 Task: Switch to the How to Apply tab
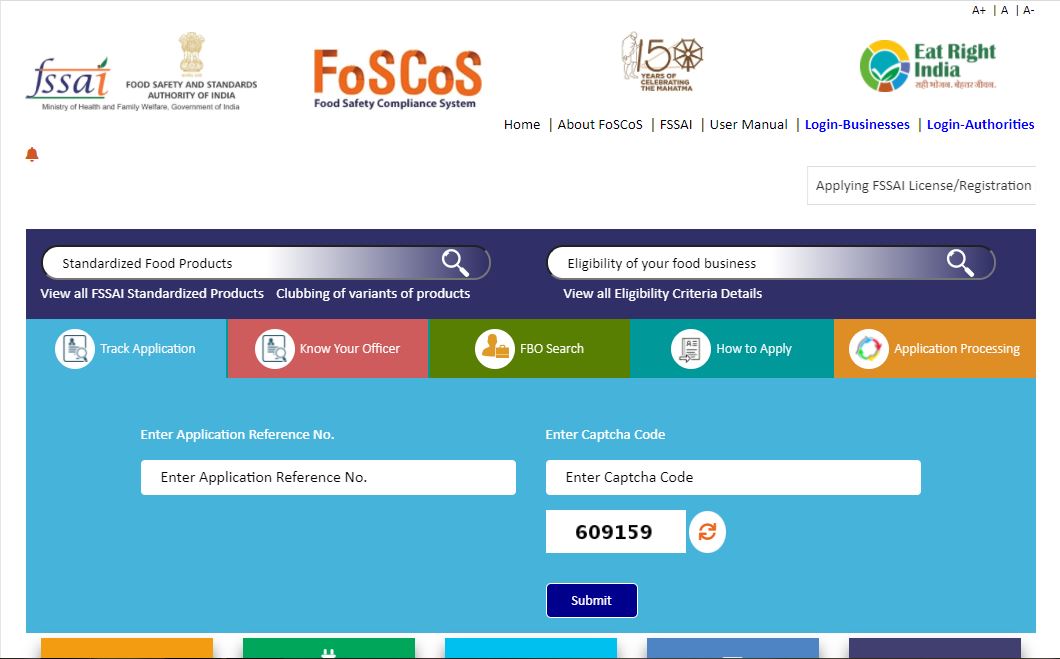[x=733, y=348]
